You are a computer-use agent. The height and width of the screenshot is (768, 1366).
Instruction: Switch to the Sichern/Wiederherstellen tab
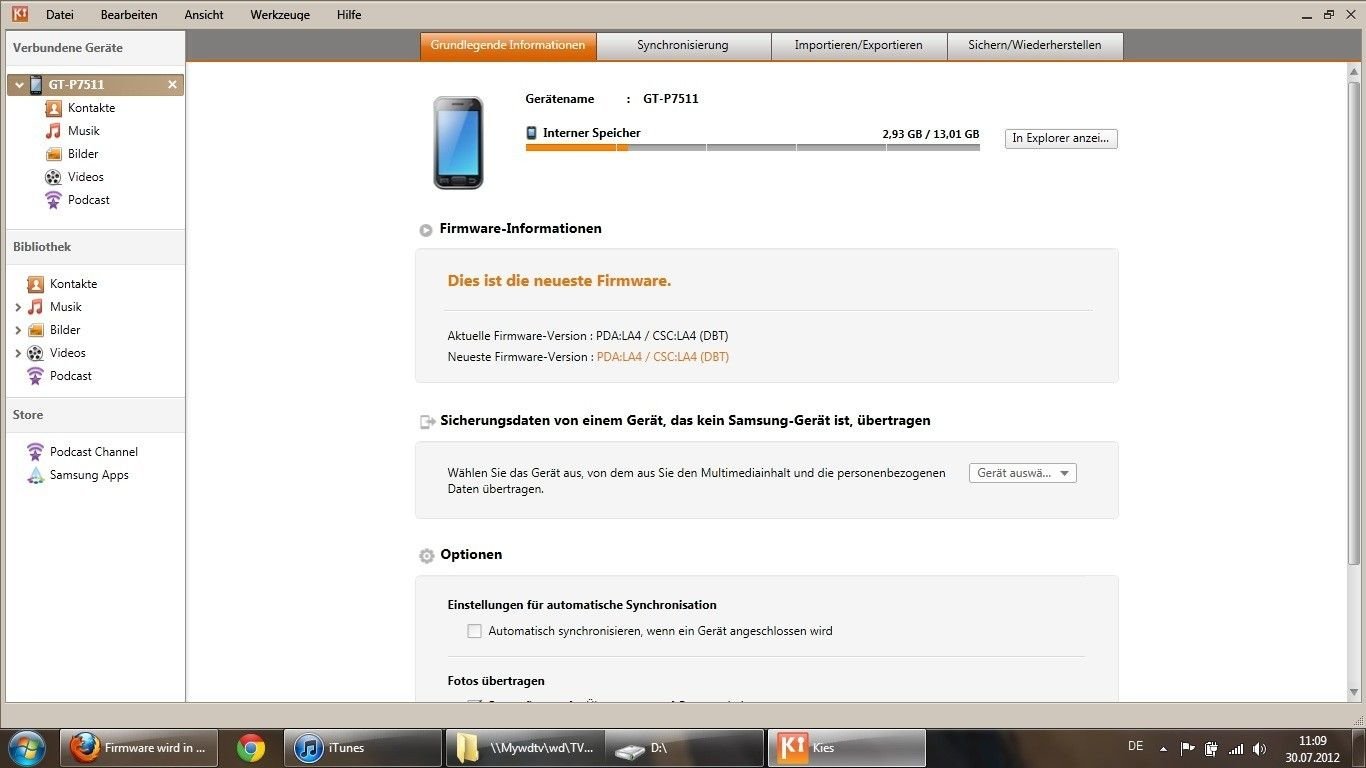pyautogui.click(x=1035, y=45)
